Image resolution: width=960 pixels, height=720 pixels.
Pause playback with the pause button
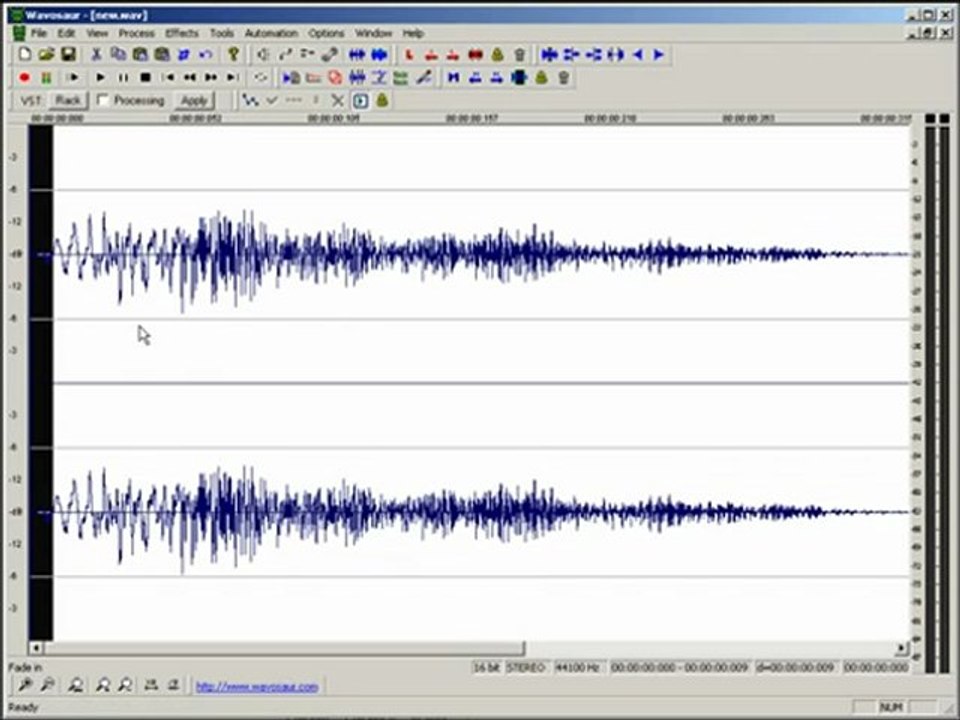pos(123,78)
